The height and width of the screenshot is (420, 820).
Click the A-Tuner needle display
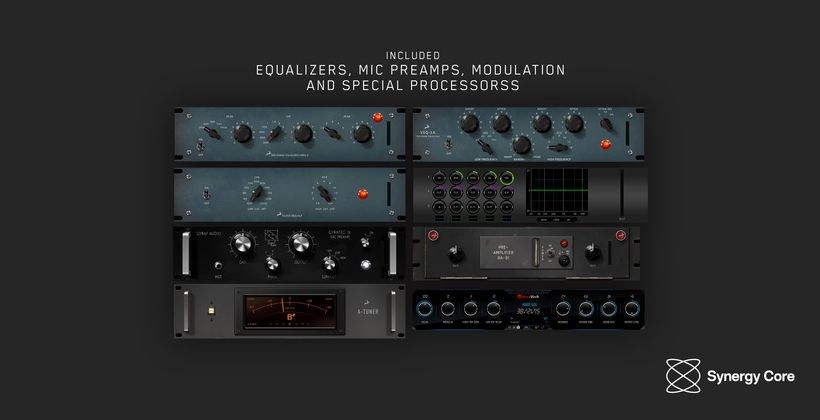[288, 308]
